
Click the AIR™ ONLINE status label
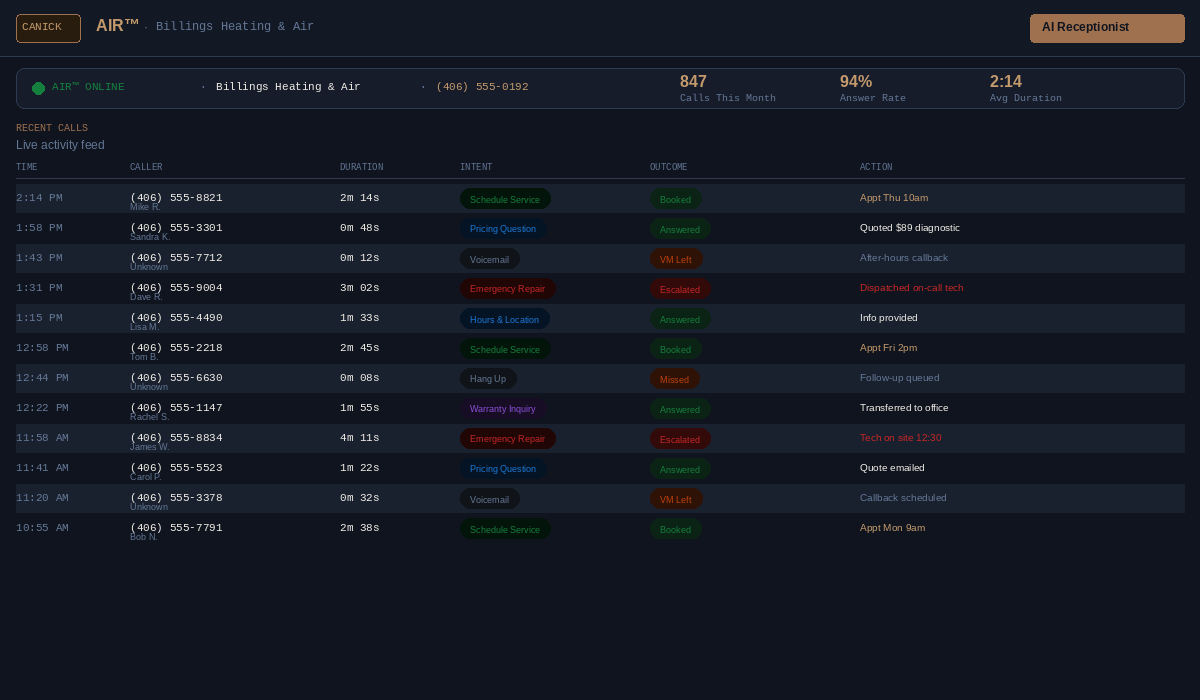click(88, 87)
